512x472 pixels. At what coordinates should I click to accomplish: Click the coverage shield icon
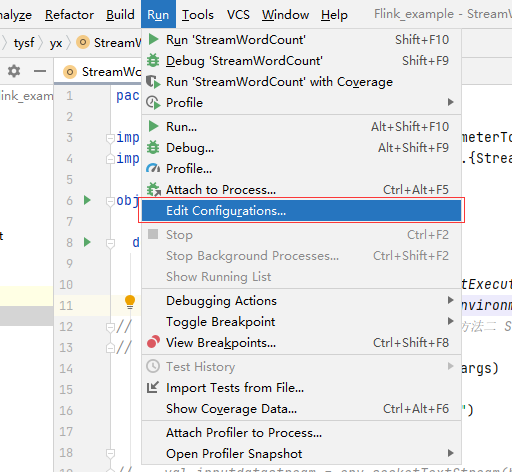(153, 82)
